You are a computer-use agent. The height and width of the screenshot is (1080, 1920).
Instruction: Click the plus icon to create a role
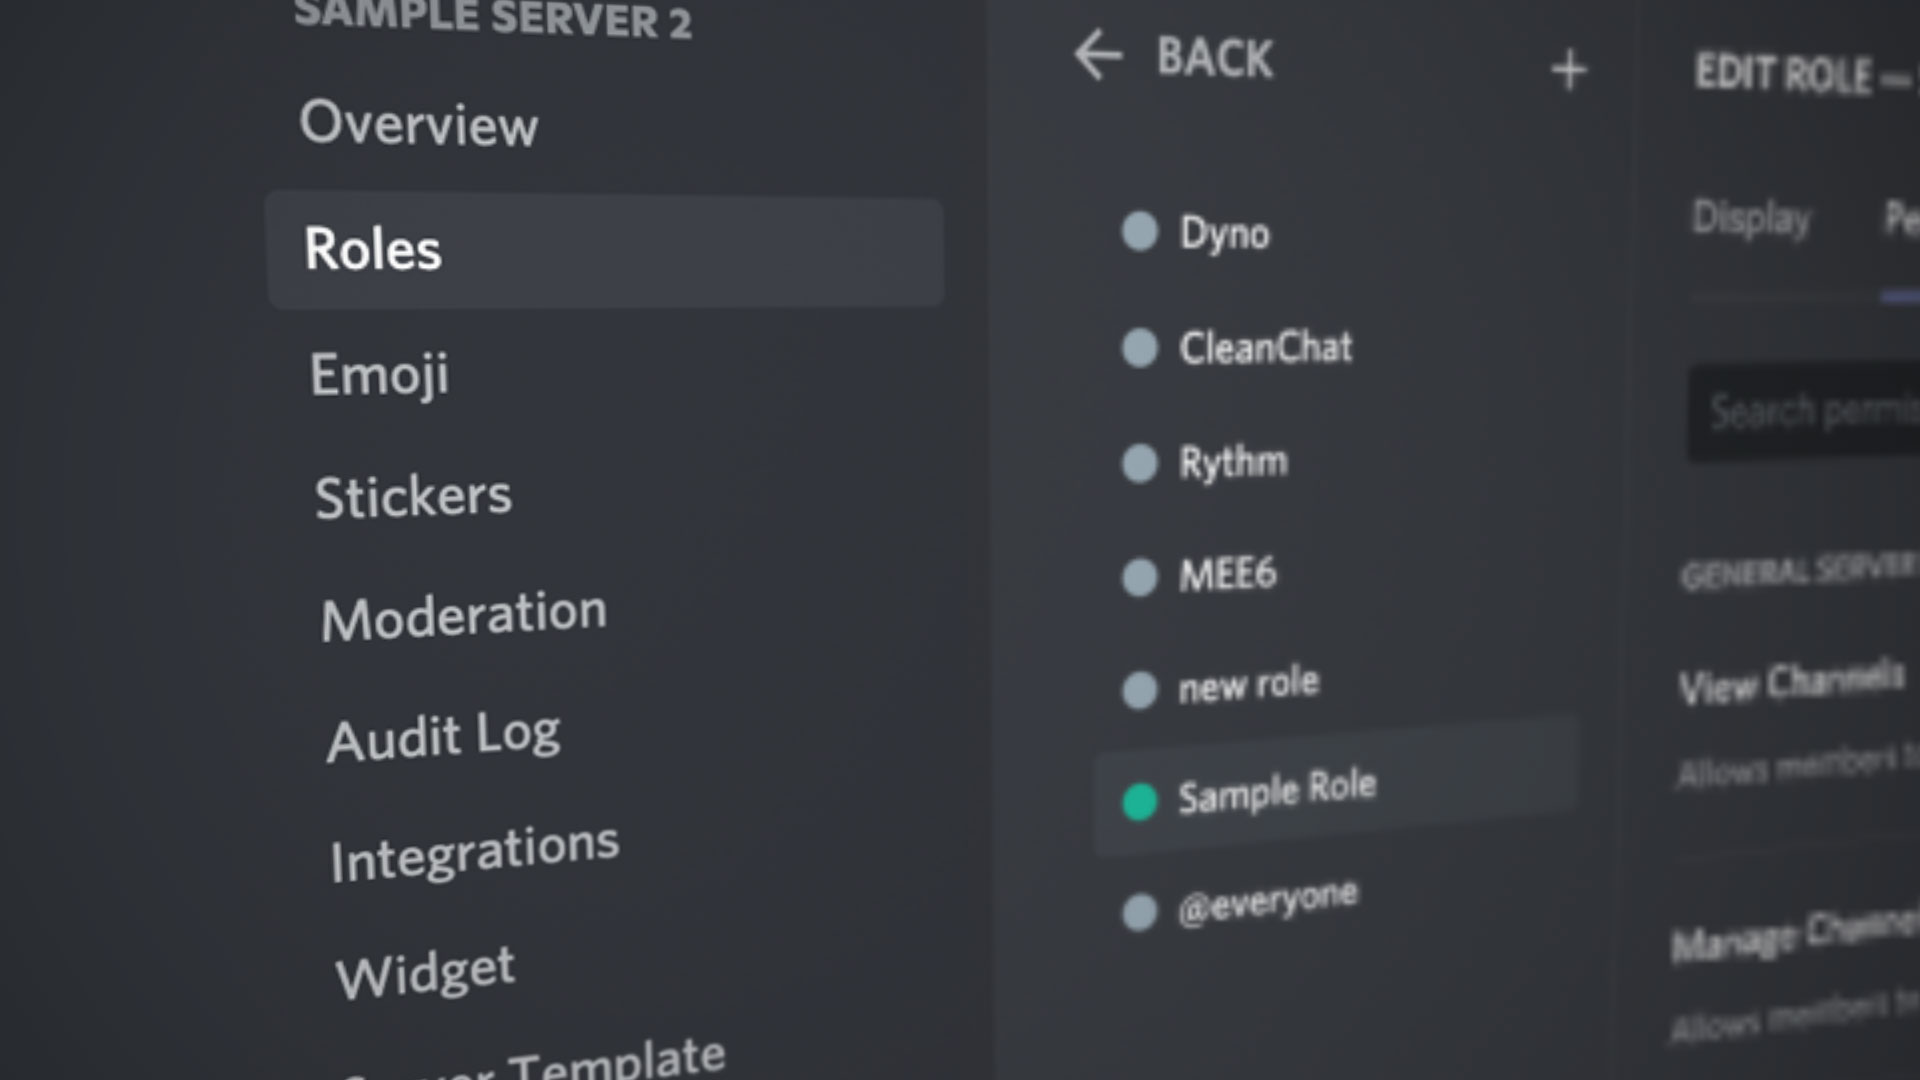click(x=1569, y=69)
